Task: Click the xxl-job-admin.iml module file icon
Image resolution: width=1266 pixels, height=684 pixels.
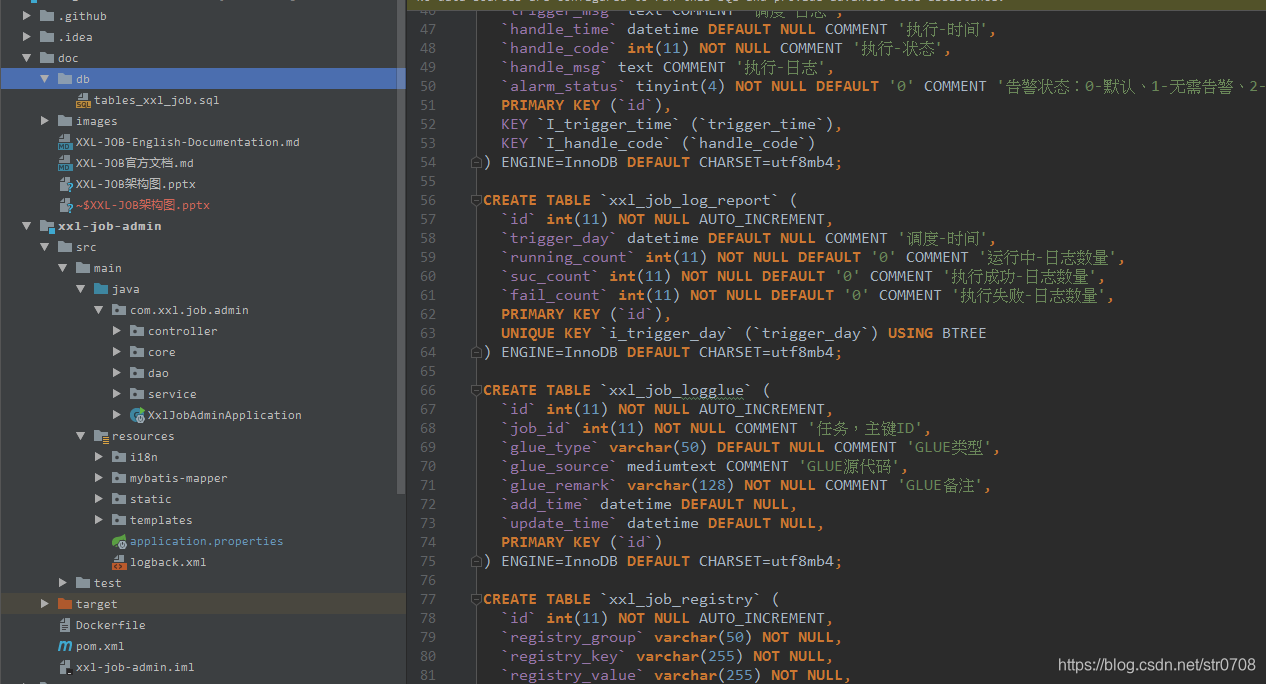Action: [65, 667]
